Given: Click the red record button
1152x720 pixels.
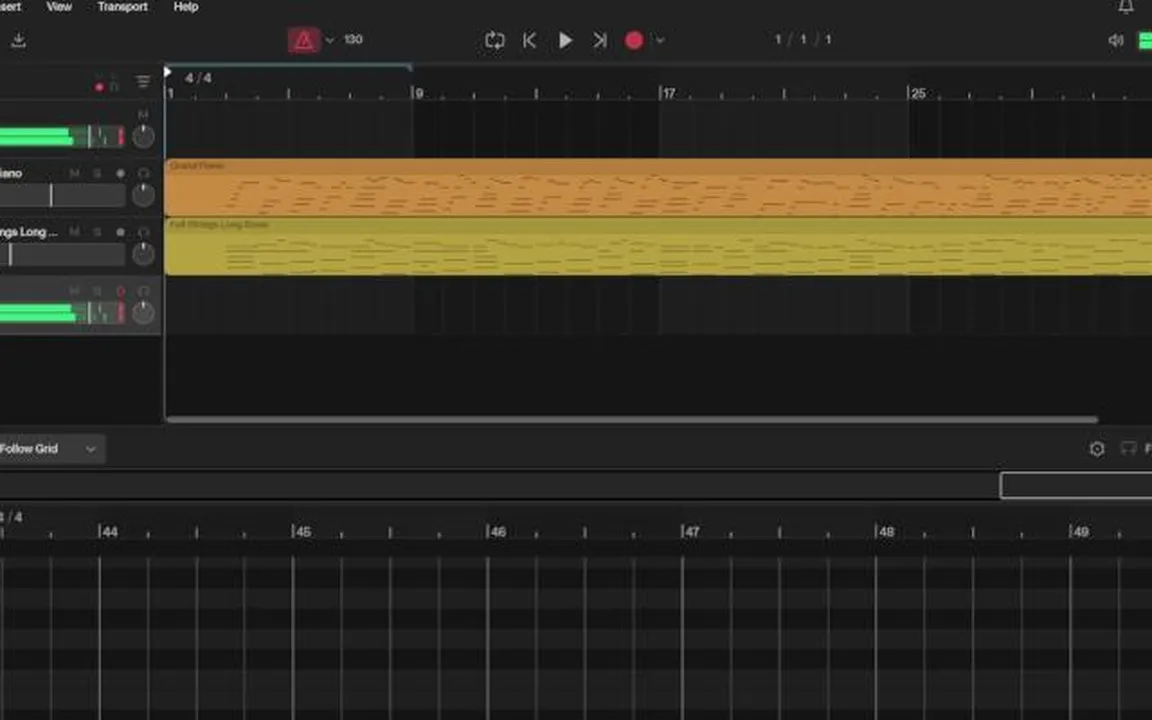Looking at the screenshot, I should pos(634,40).
